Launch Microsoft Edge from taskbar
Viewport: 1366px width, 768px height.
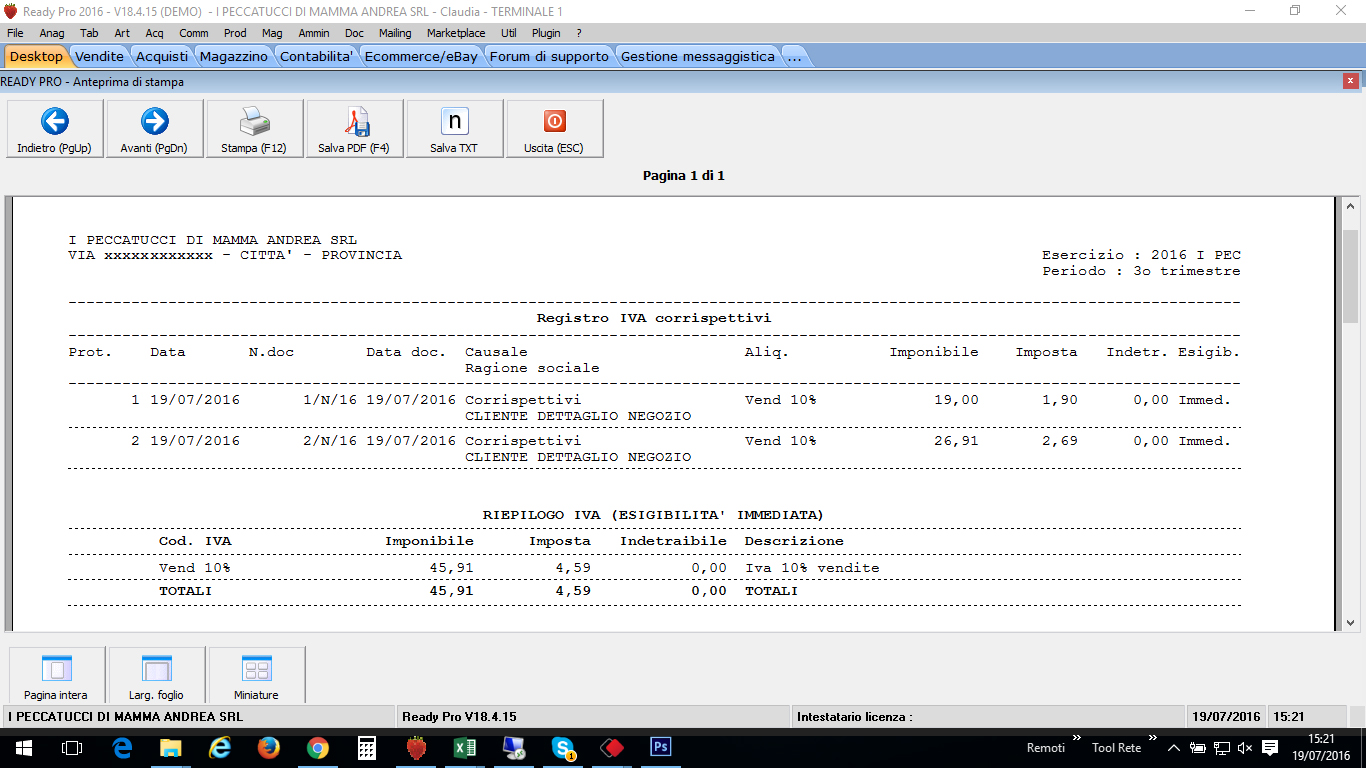point(122,748)
